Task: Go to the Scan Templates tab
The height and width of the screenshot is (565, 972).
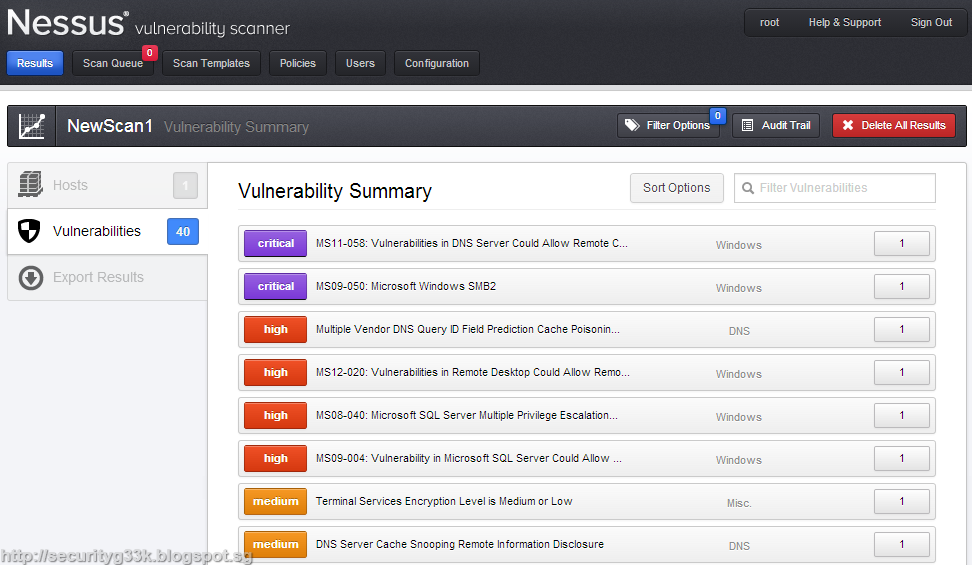Action: (x=211, y=63)
